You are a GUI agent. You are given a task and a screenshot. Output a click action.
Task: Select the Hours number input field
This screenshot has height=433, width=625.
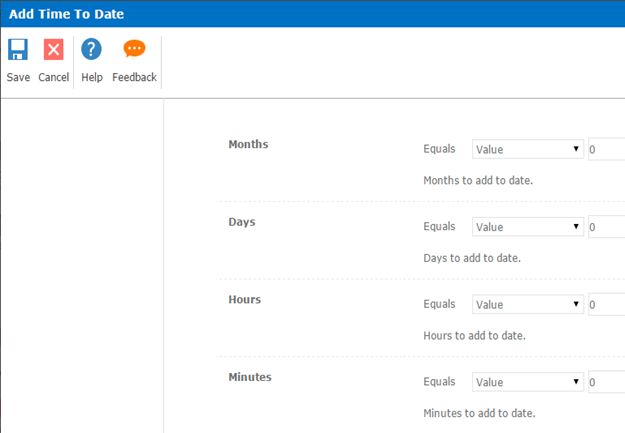click(x=606, y=304)
